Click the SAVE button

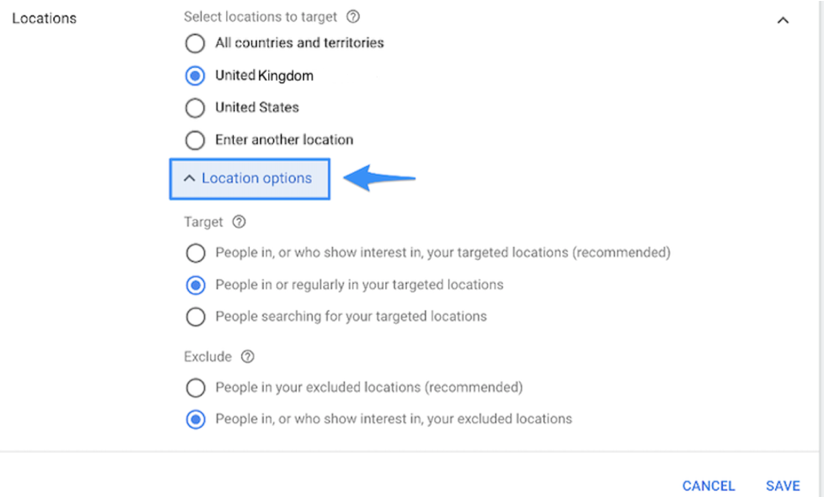783,486
